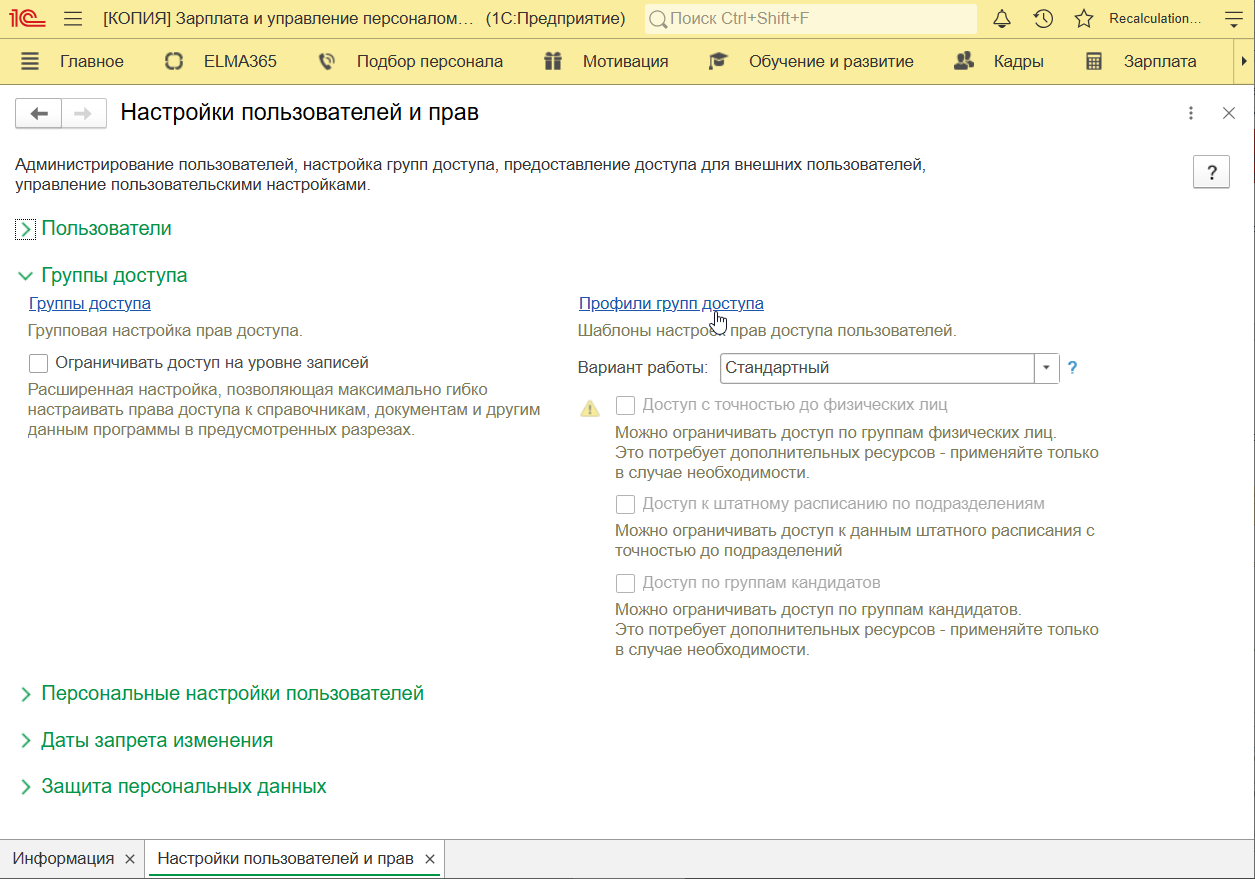Open the more actions three-dot icon
Screen dimensions: 1255x879
[x=1191, y=113]
